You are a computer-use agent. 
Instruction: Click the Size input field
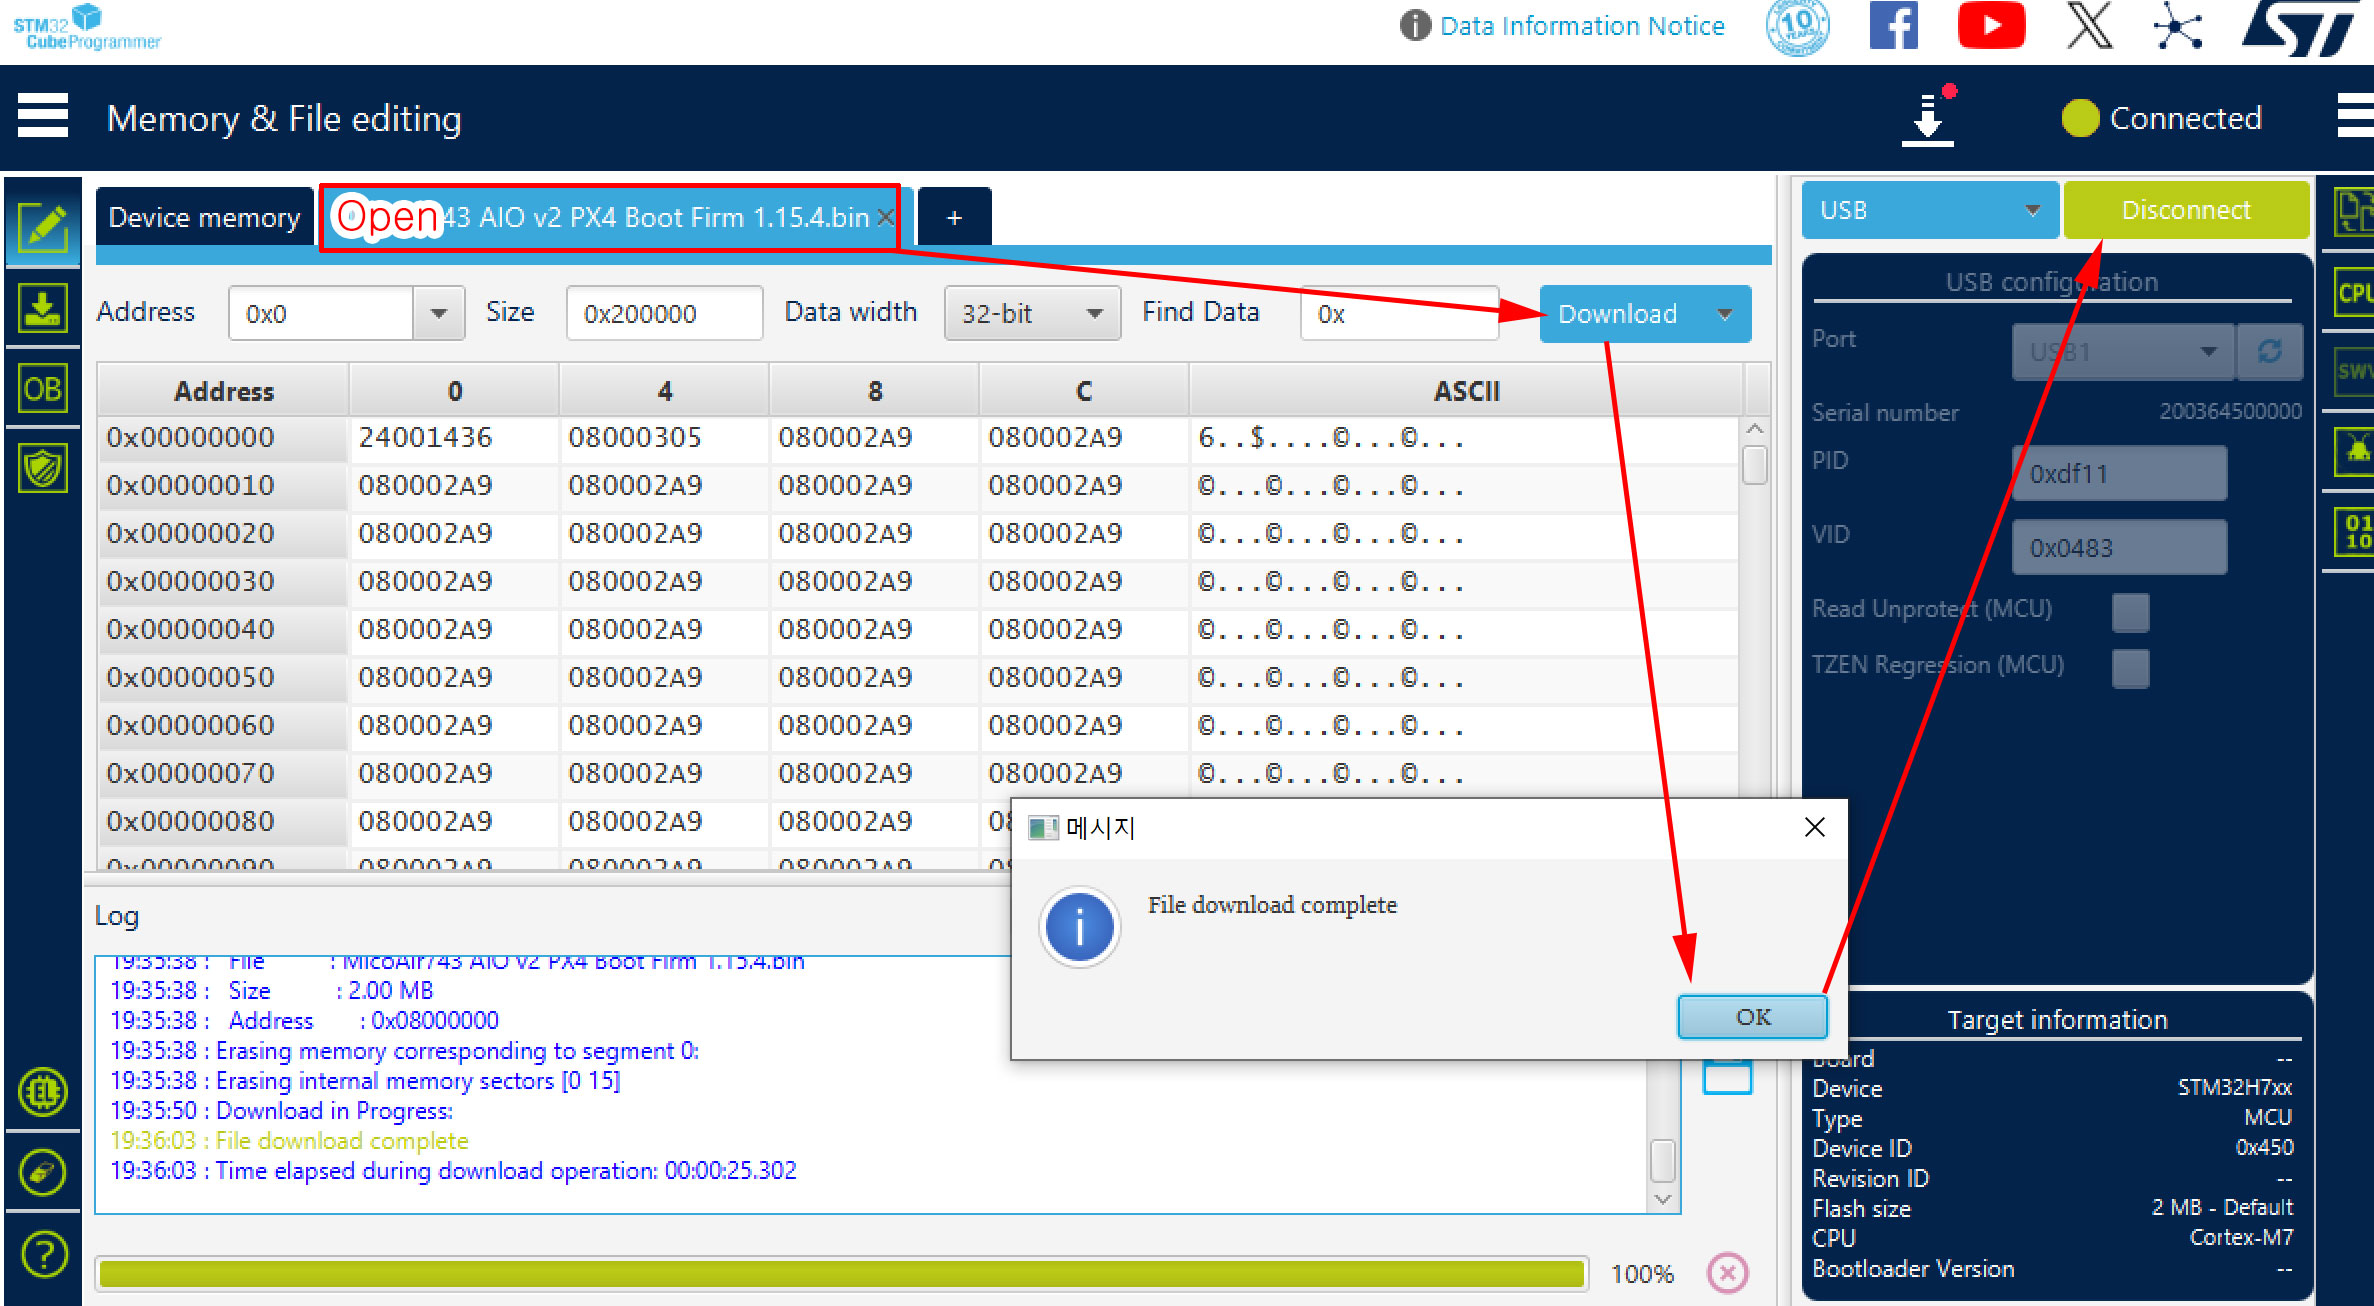coord(664,314)
